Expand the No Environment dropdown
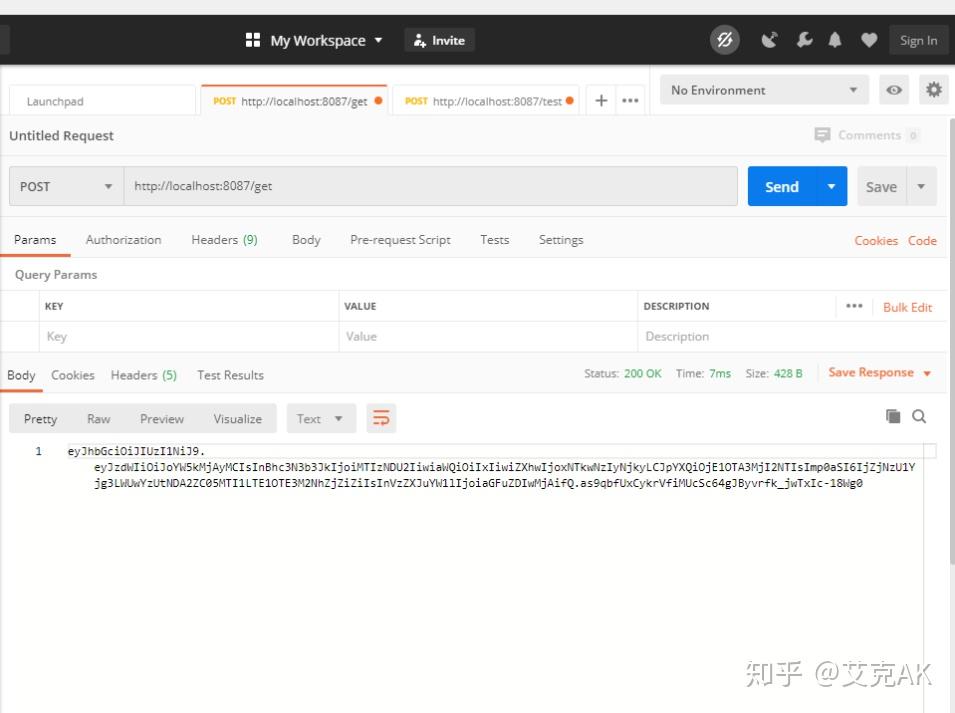 (763, 90)
